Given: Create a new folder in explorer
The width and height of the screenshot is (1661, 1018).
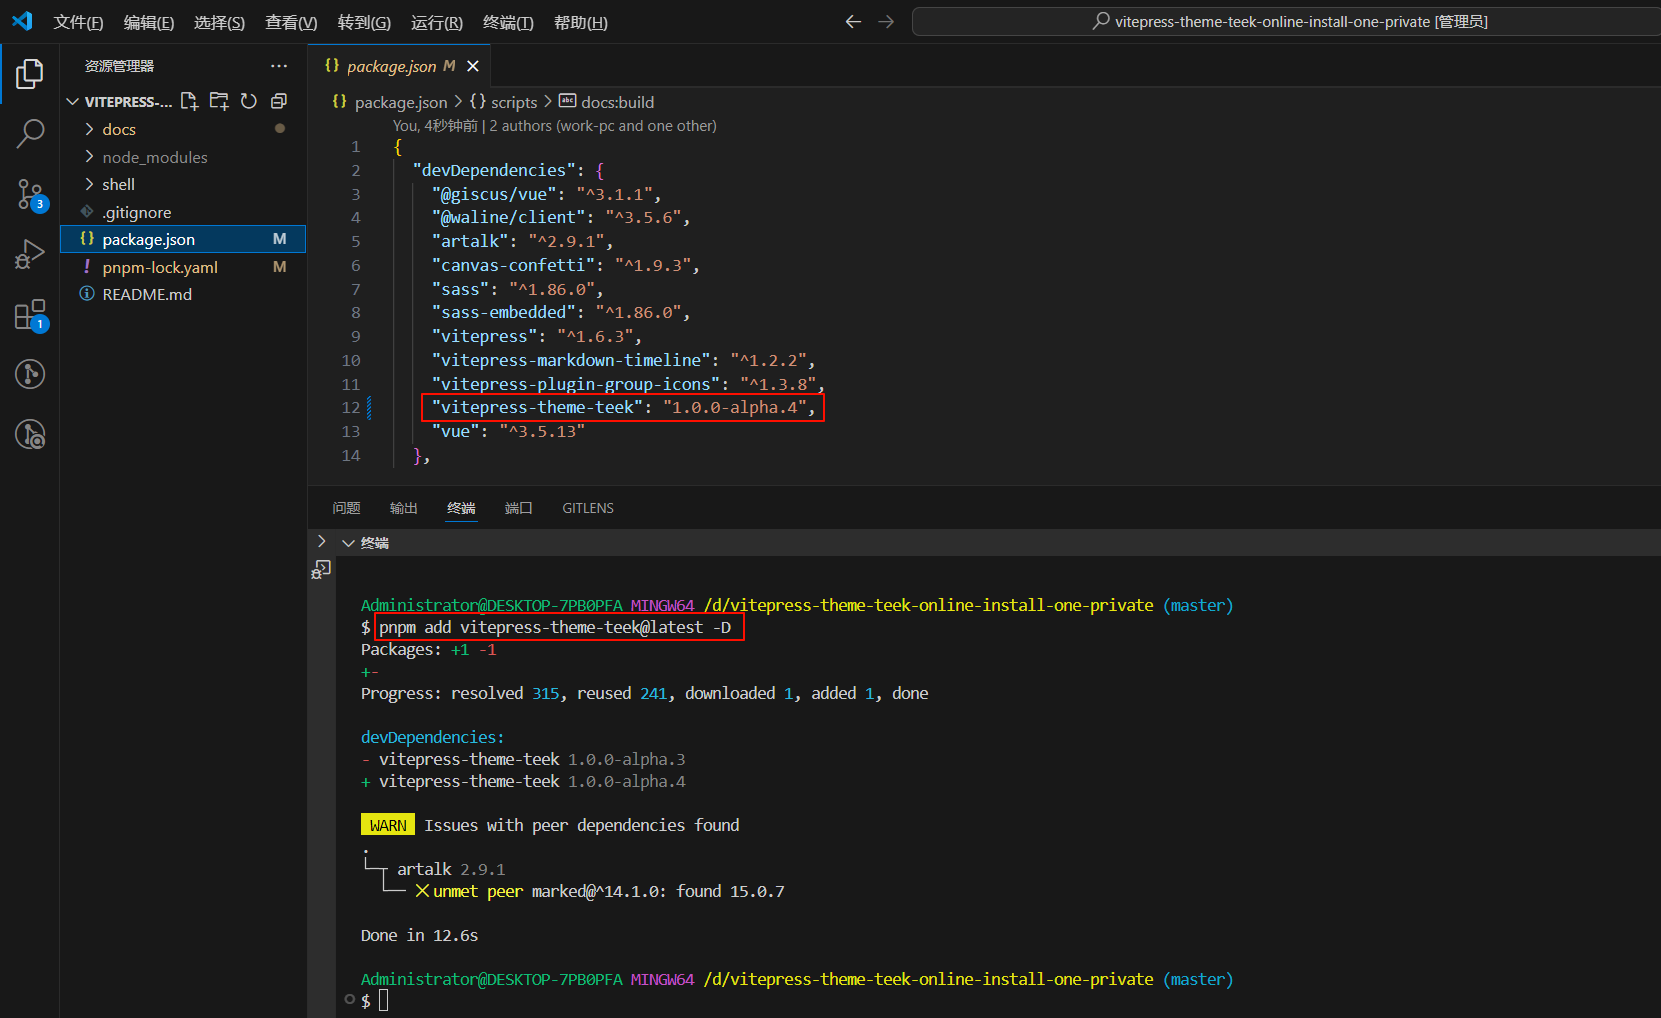Looking at the screenshot, I should 219,101.
